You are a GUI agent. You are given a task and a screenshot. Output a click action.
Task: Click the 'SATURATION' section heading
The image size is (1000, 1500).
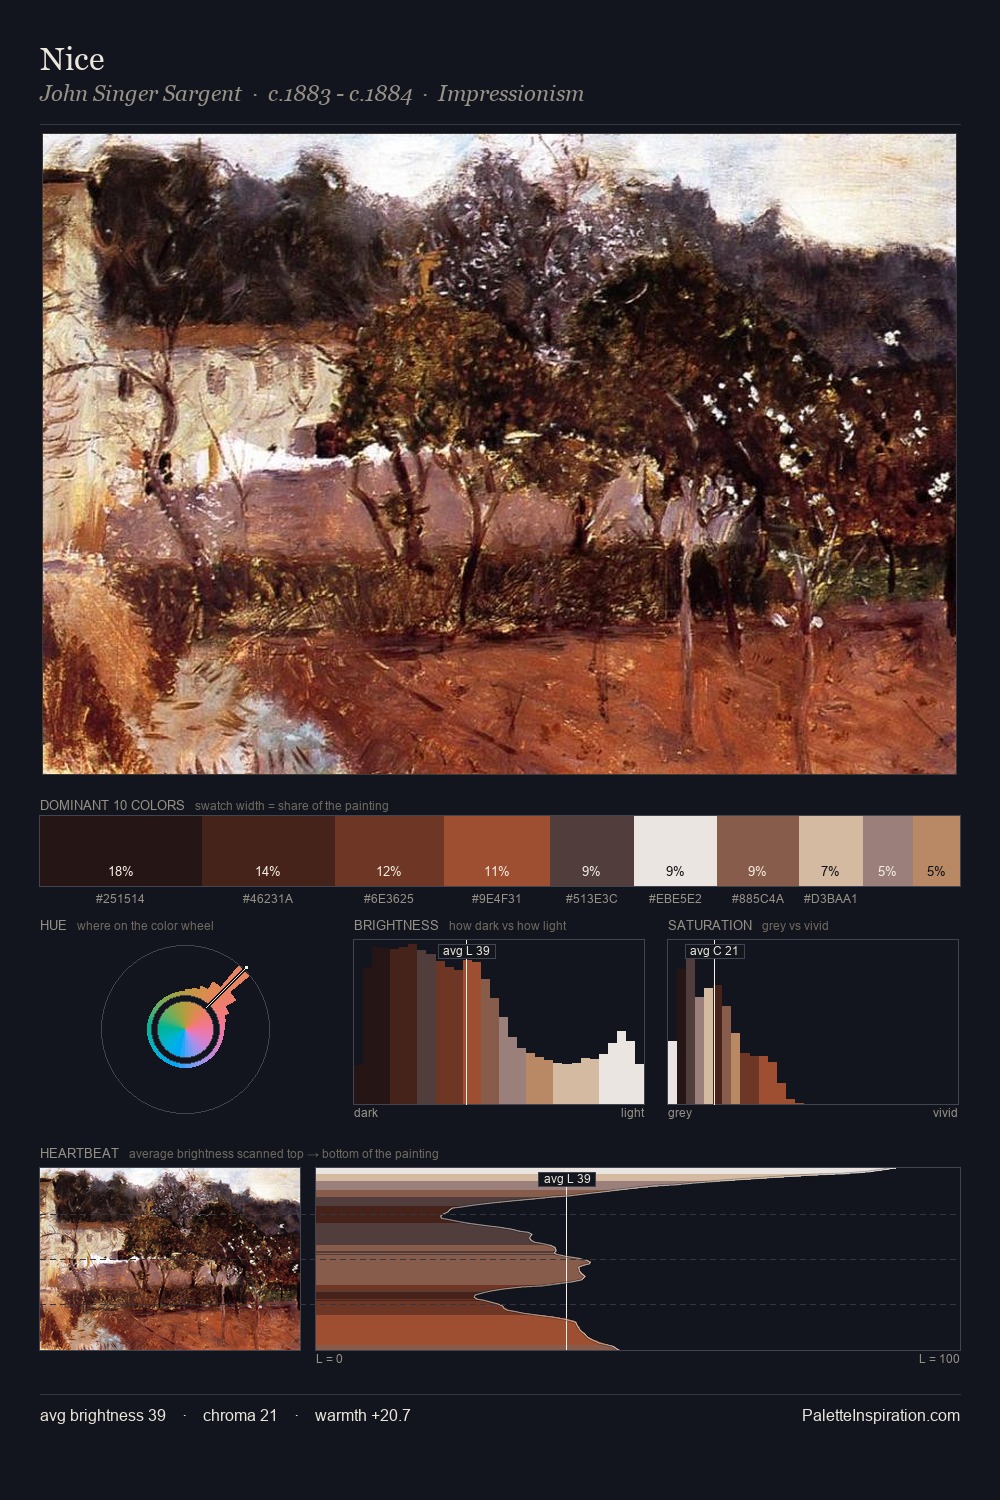[710, 925]
